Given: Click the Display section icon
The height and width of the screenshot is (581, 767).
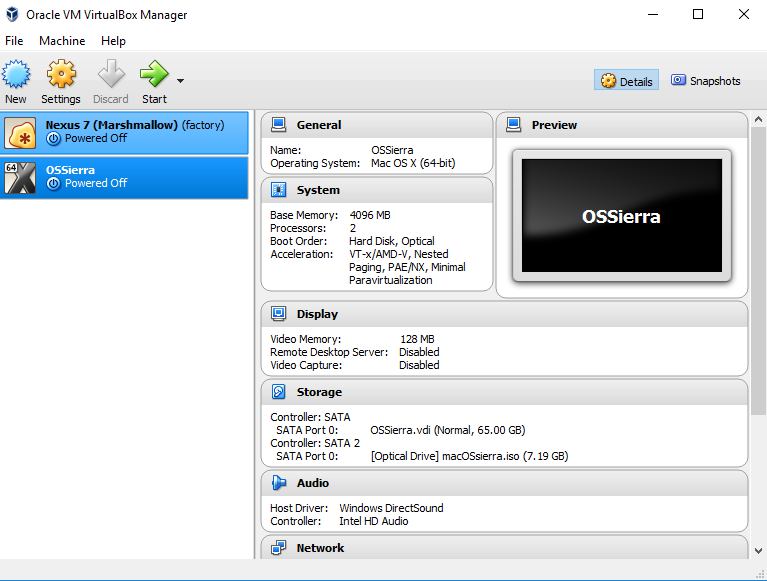Looking at the screenshot, I should [279, 313].
